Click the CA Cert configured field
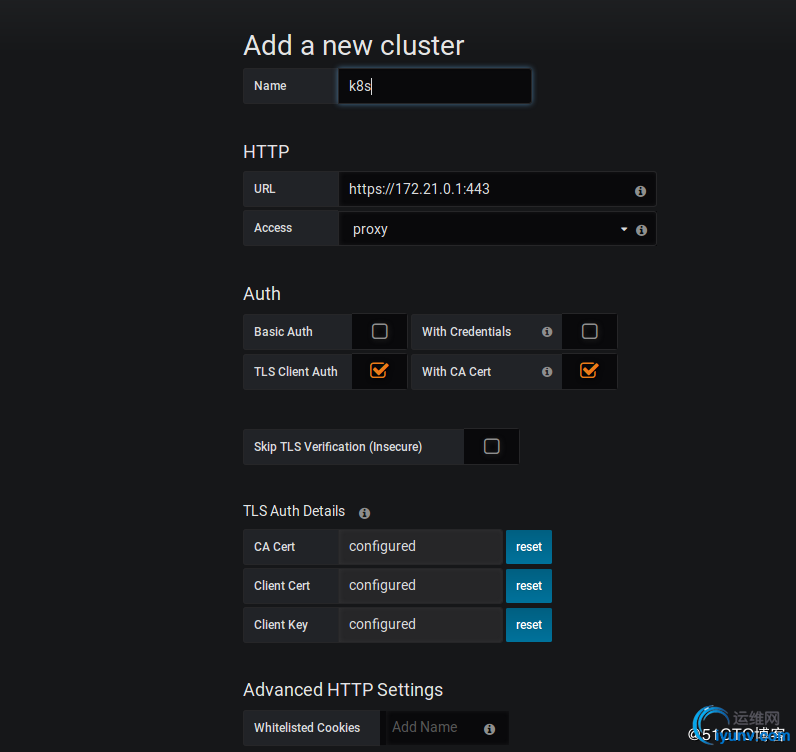 coord(420,547)
